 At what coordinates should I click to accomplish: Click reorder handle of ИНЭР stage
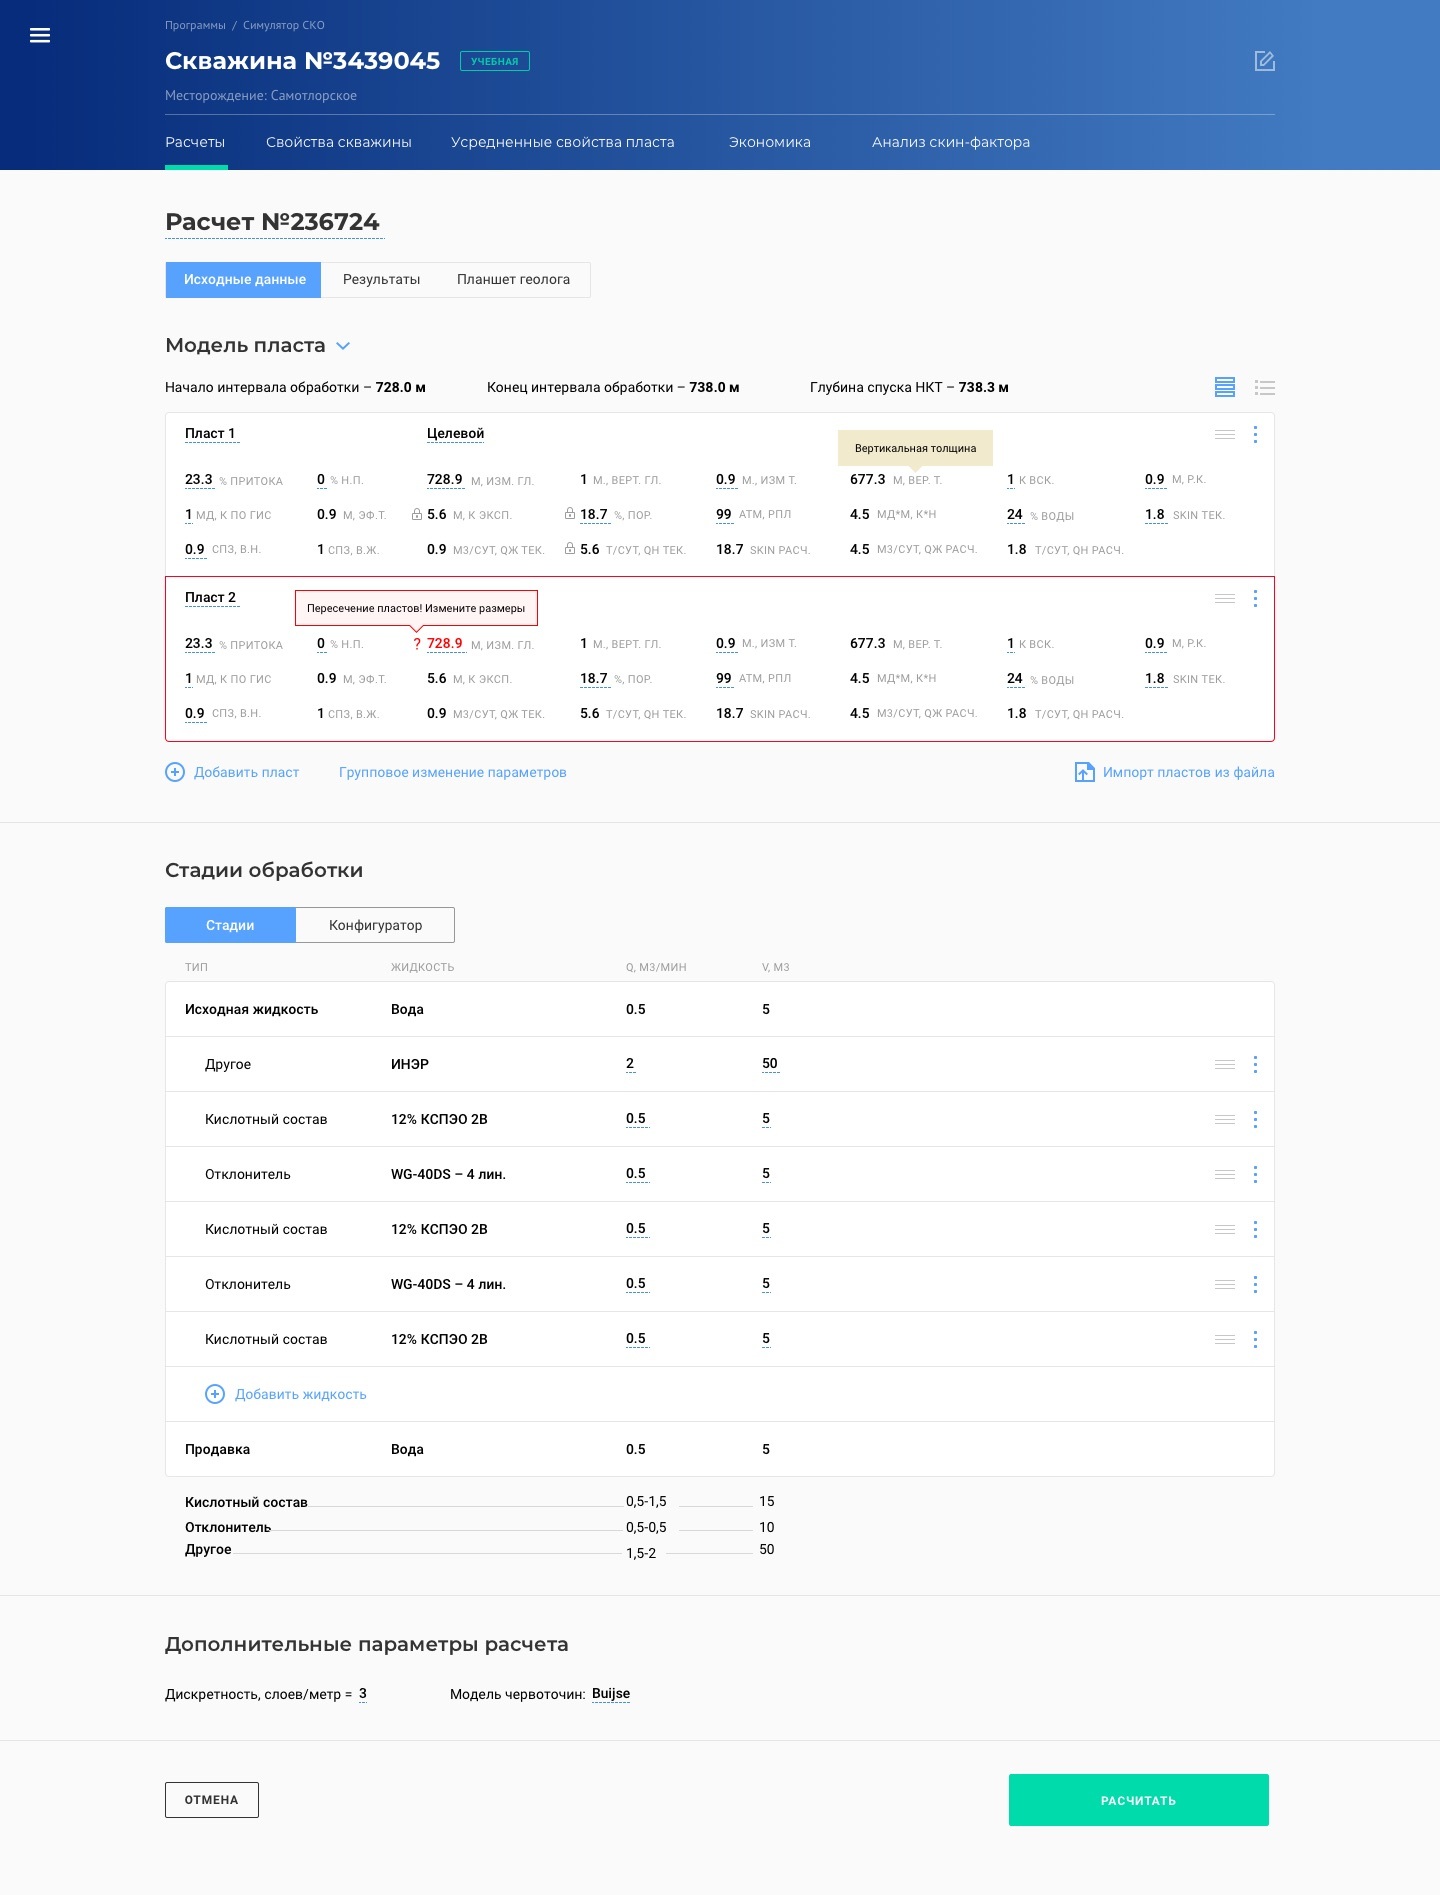1225,1064
